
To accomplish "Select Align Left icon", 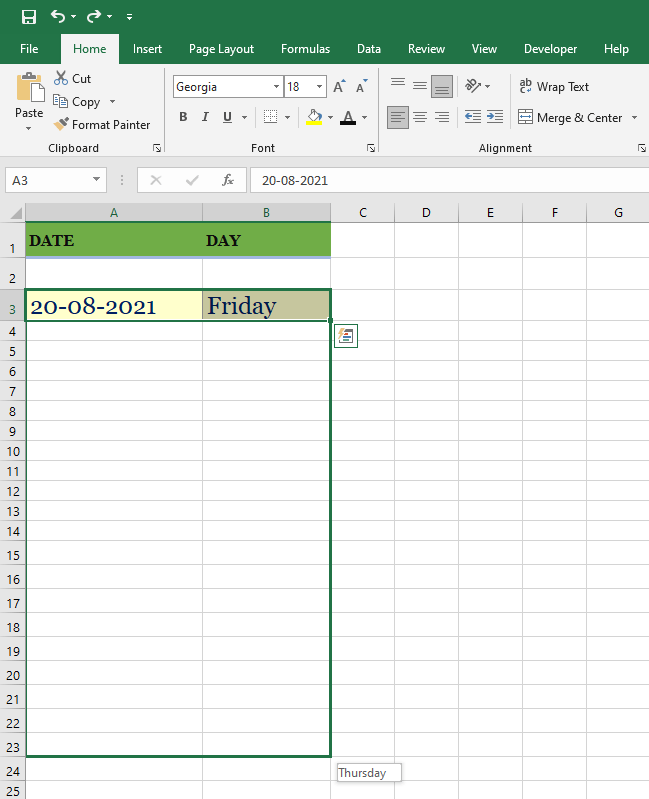I will point(398,118).
